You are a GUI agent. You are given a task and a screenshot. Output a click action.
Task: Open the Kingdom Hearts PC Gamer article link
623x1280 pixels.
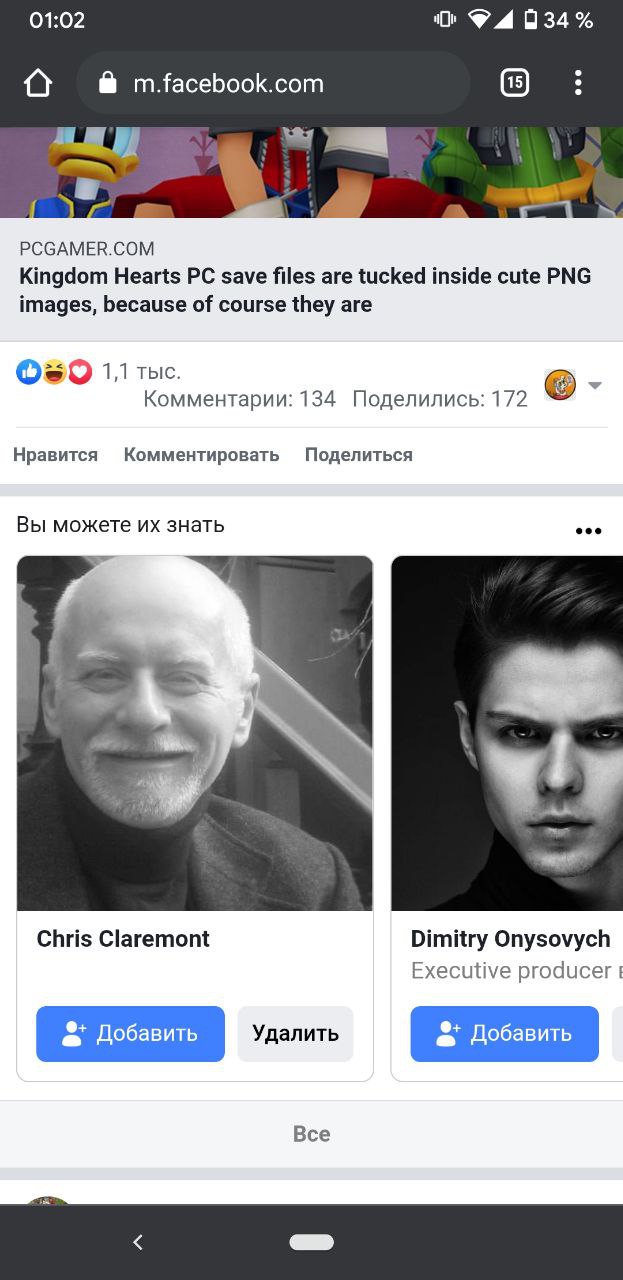click(305, 290)
